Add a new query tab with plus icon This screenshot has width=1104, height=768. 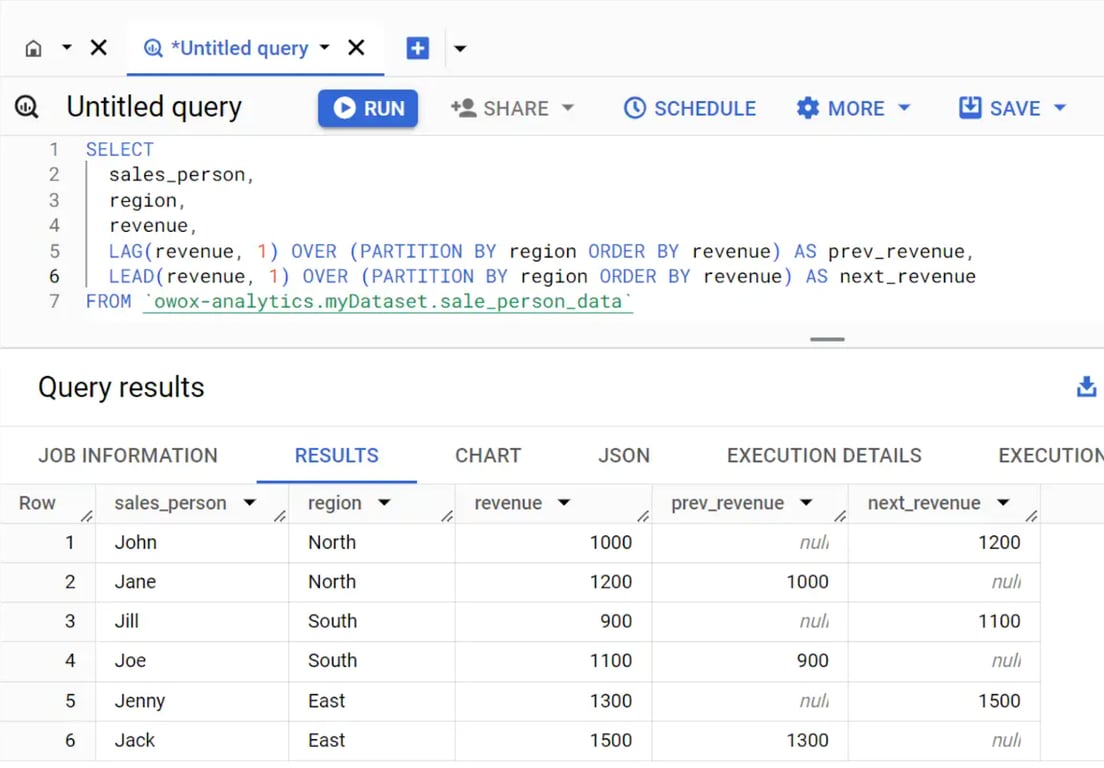[418, 48]
